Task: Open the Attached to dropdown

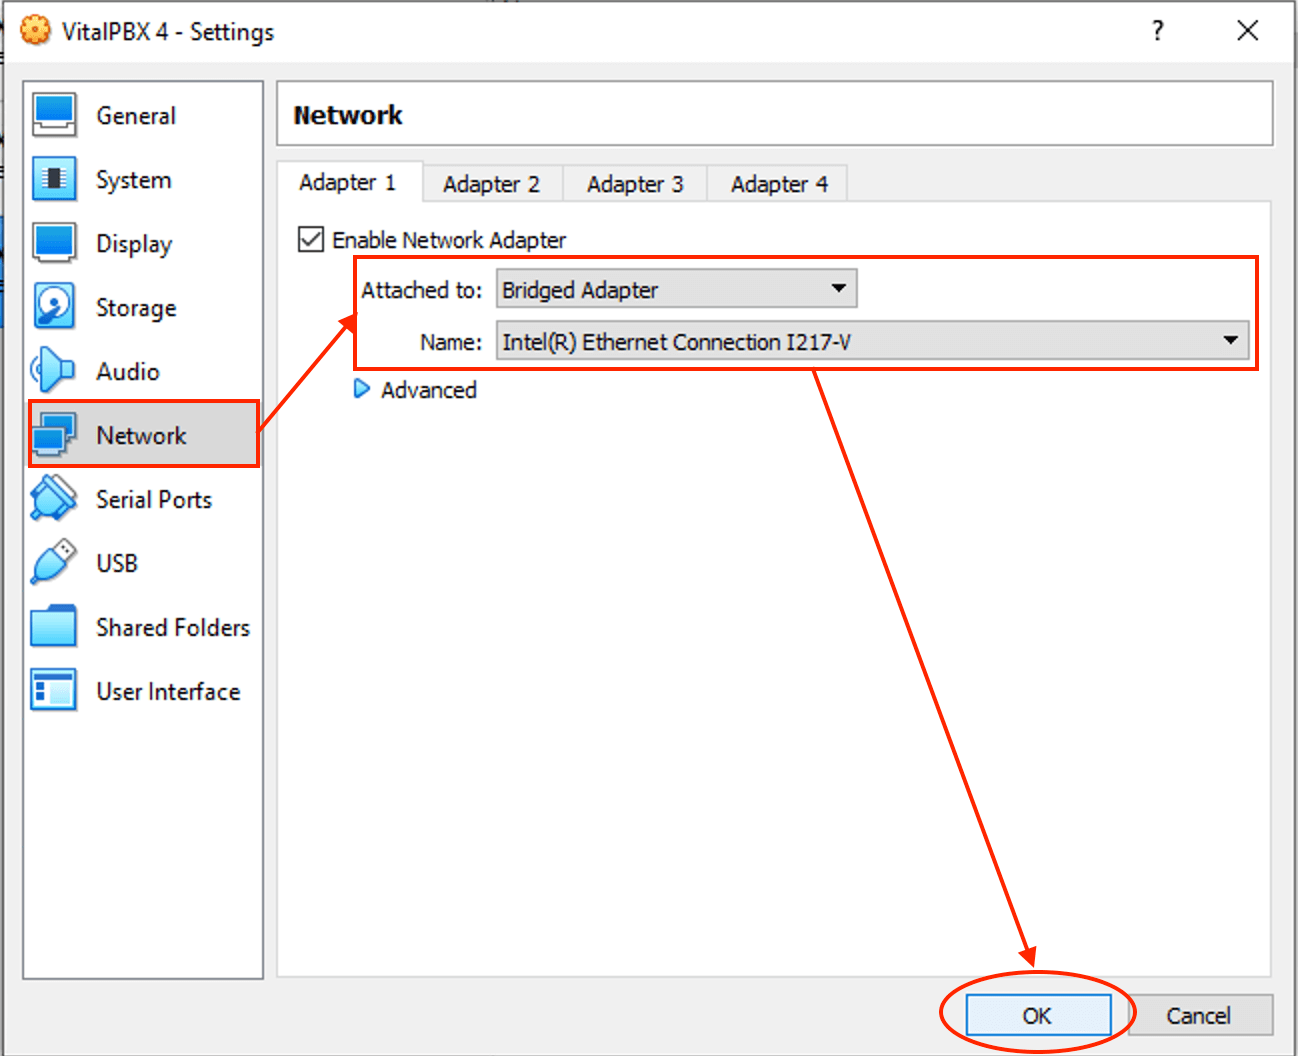Action: [838, 289]
